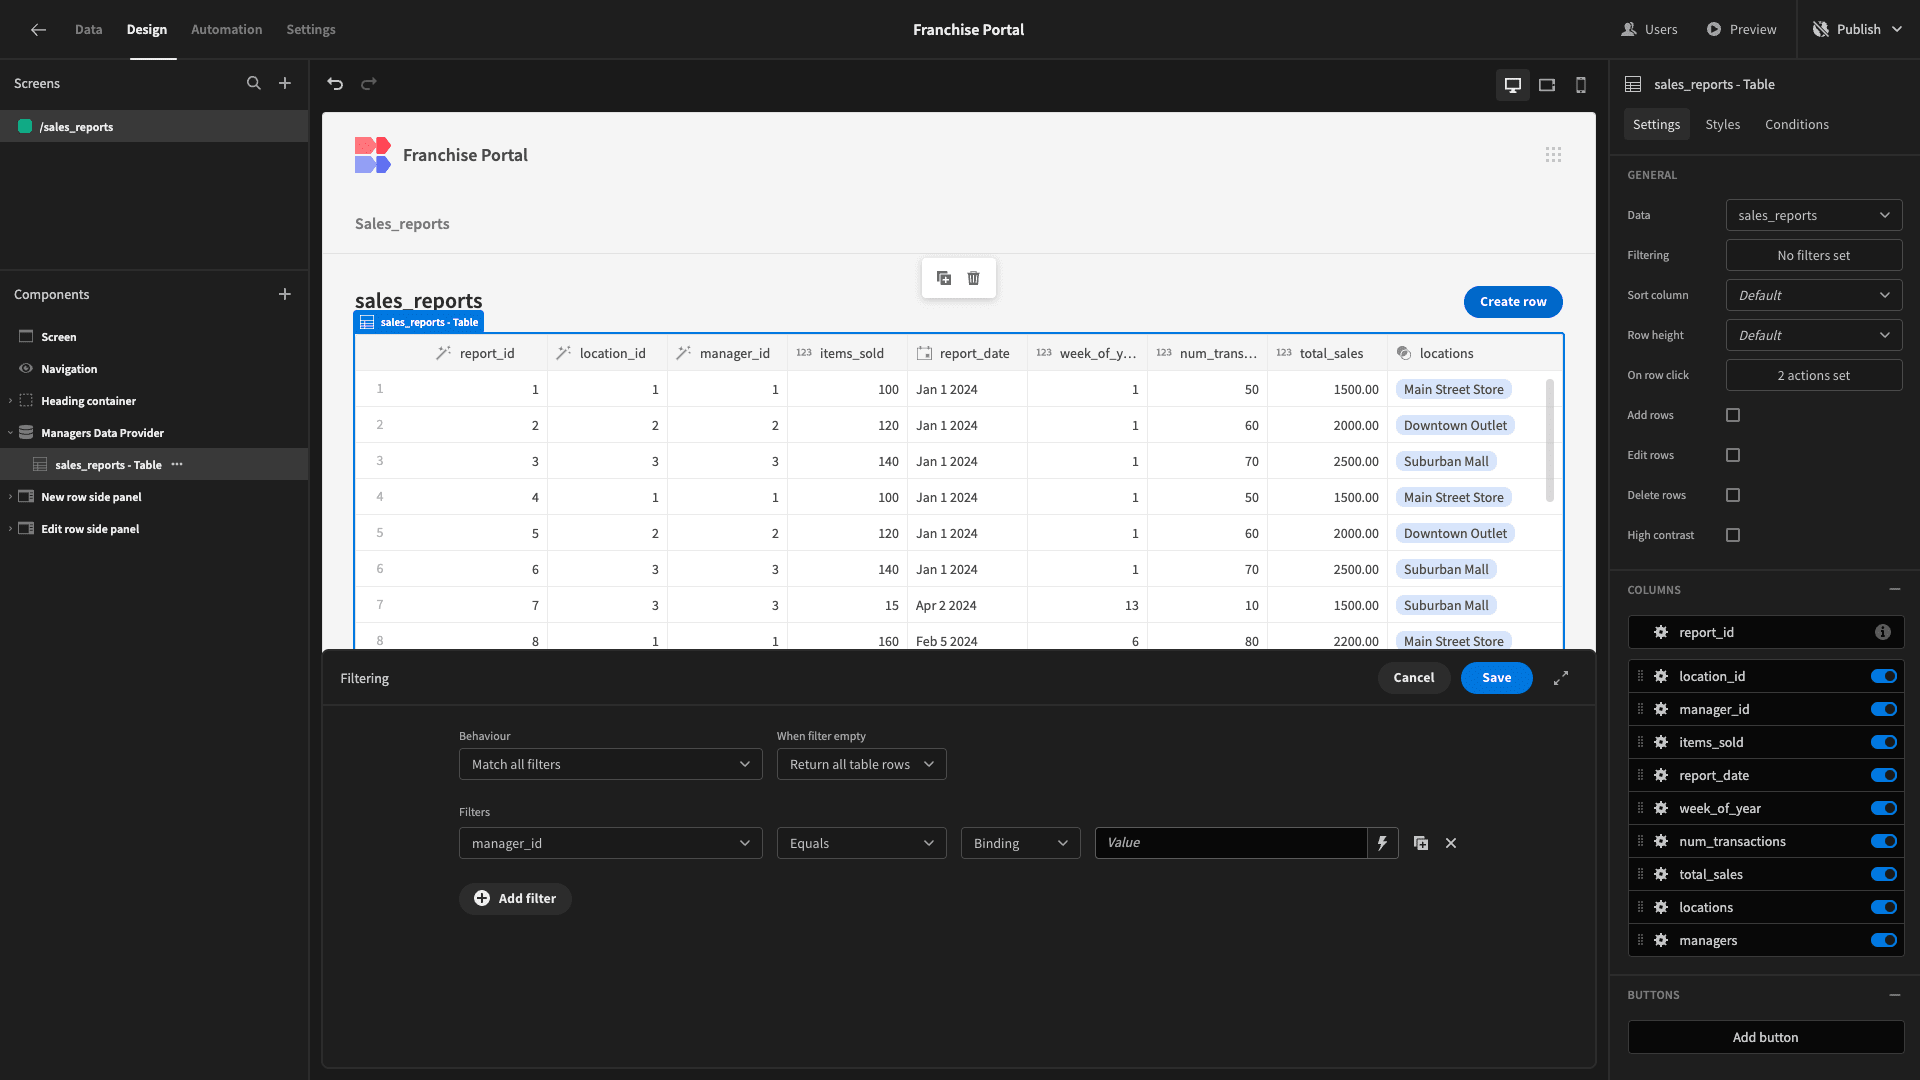Viewport: 1920px width, 1080px height.
Task: Switch to the Styles tab
Action: (1722, 125)
